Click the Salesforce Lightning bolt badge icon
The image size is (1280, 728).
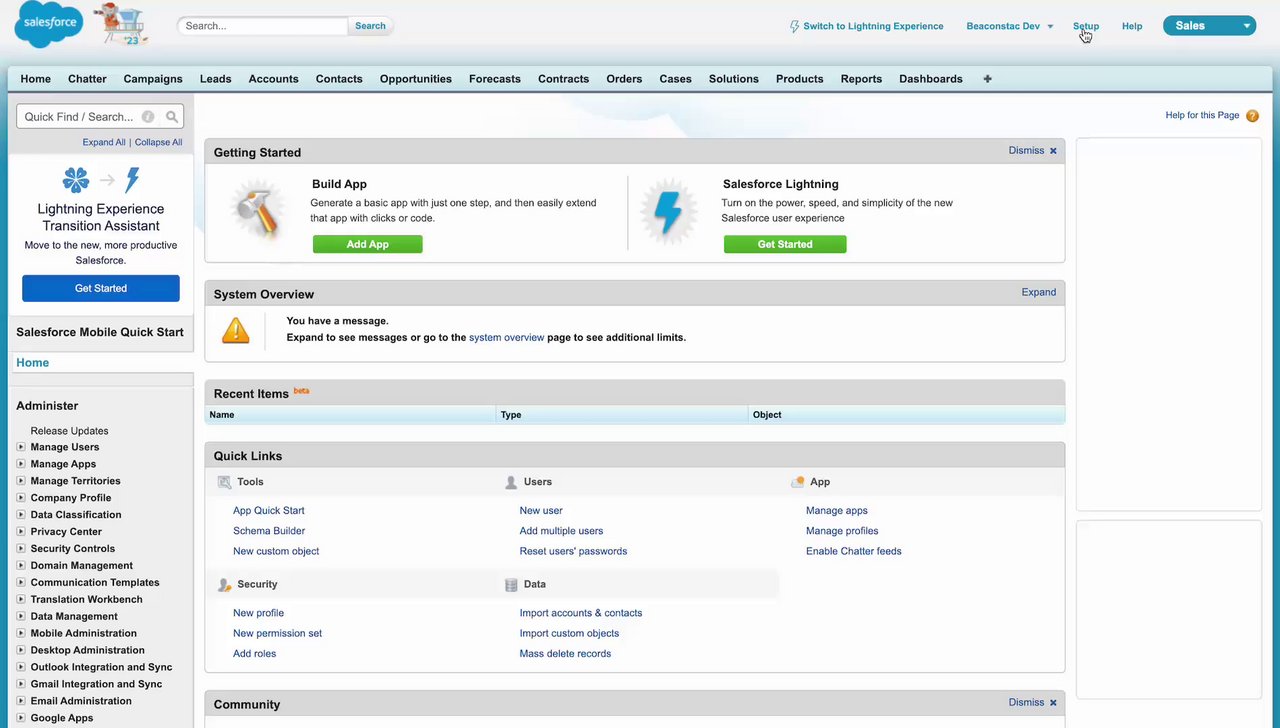669,211
